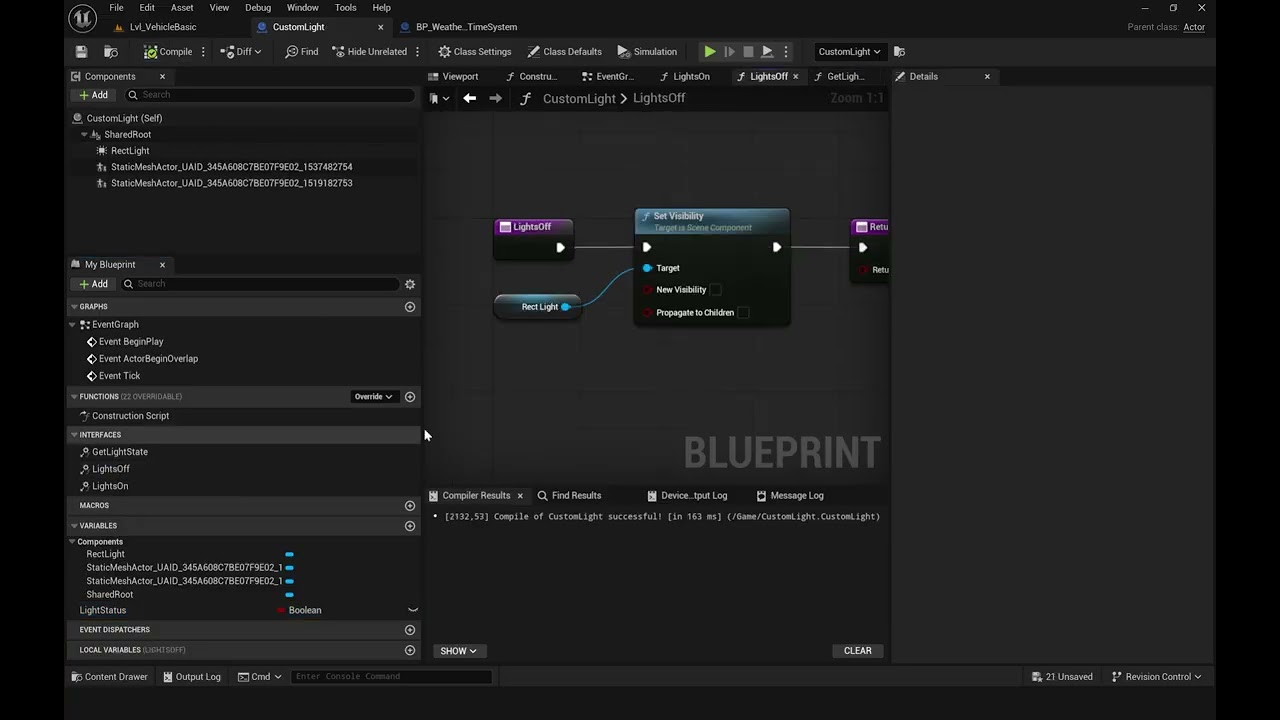Compile the CustomLight blueprint
Image resolution: width=1280 pixels, height=720 pixels.
167,52
